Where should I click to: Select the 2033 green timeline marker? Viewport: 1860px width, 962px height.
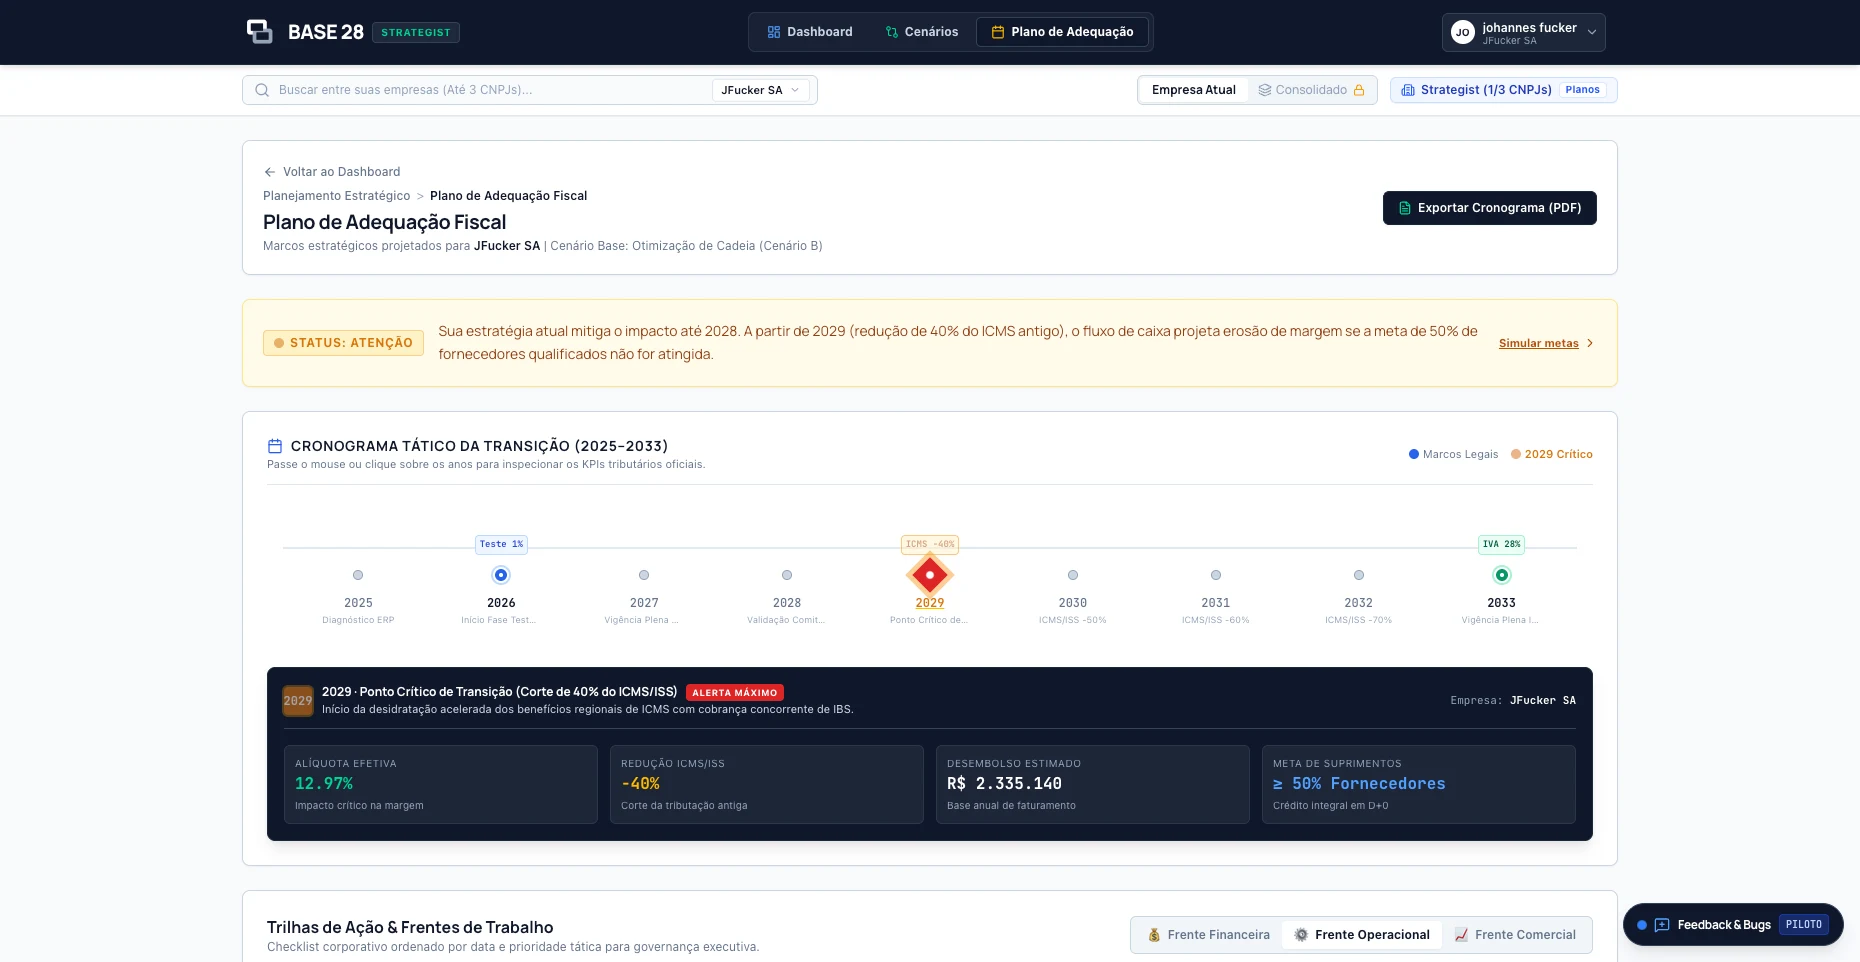(1501, 575)
